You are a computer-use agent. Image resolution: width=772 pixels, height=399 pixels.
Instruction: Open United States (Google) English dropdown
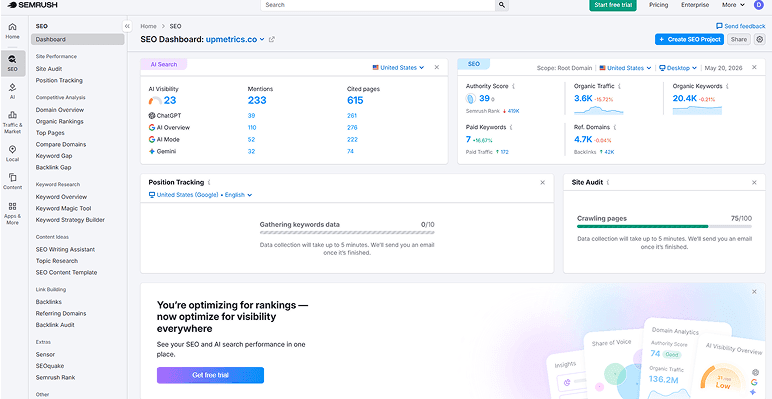(x=200, y=195)
